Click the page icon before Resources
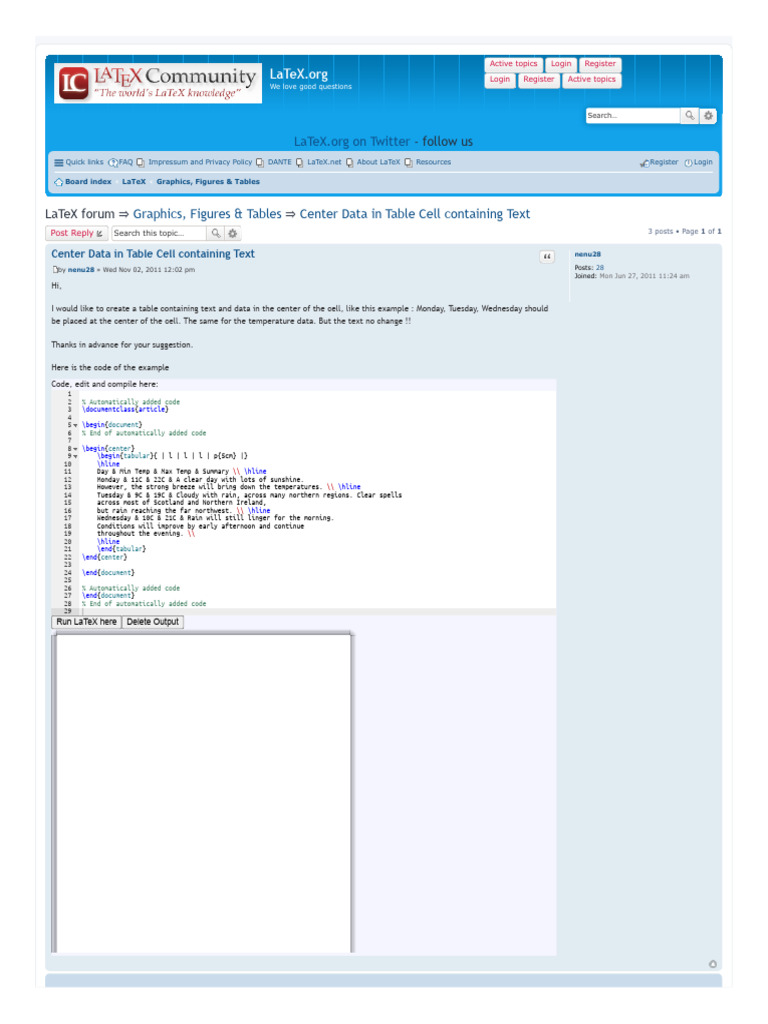The width and height of the screenshot is (768, 1024). tap(408, 163)
